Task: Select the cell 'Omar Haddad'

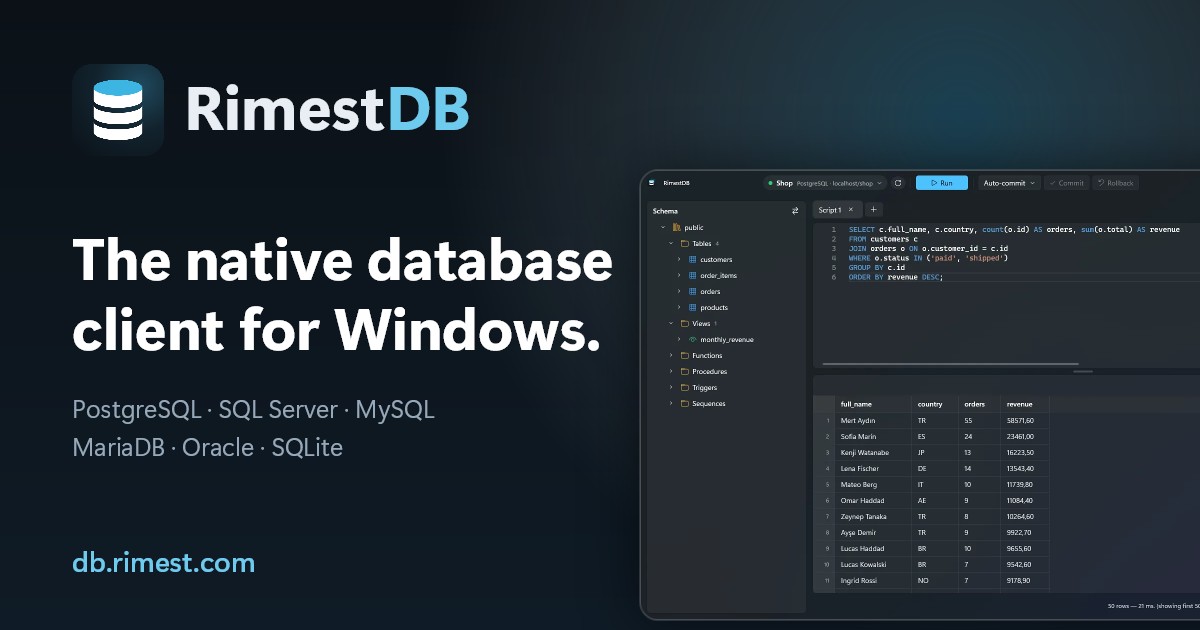Action: pos(873,501)
